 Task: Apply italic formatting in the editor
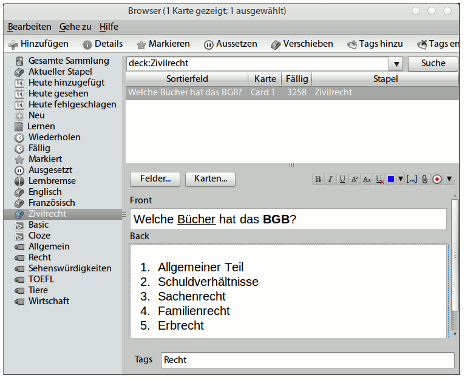click(x=330, y=179)
